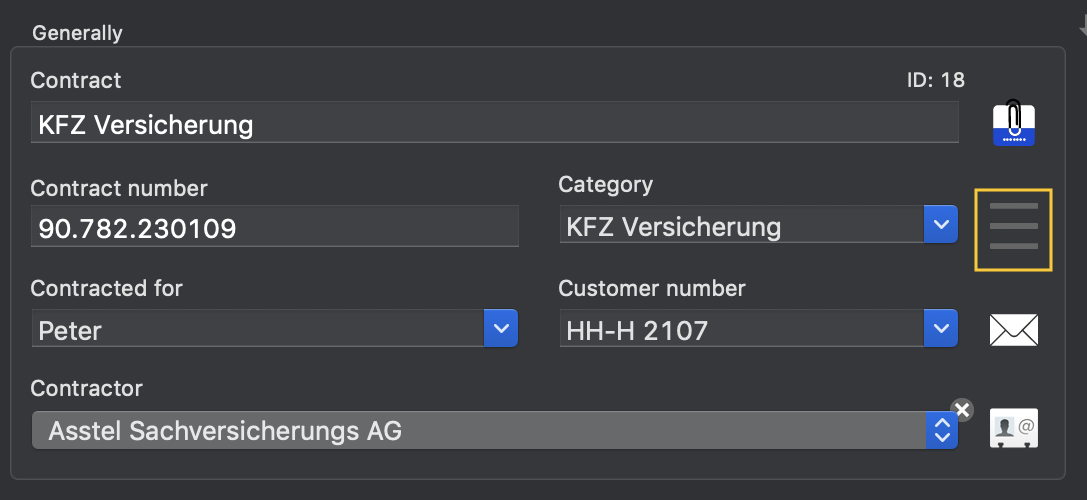Click the Category text box KFZ Versicherung
1087x500 pixels.
742,224
